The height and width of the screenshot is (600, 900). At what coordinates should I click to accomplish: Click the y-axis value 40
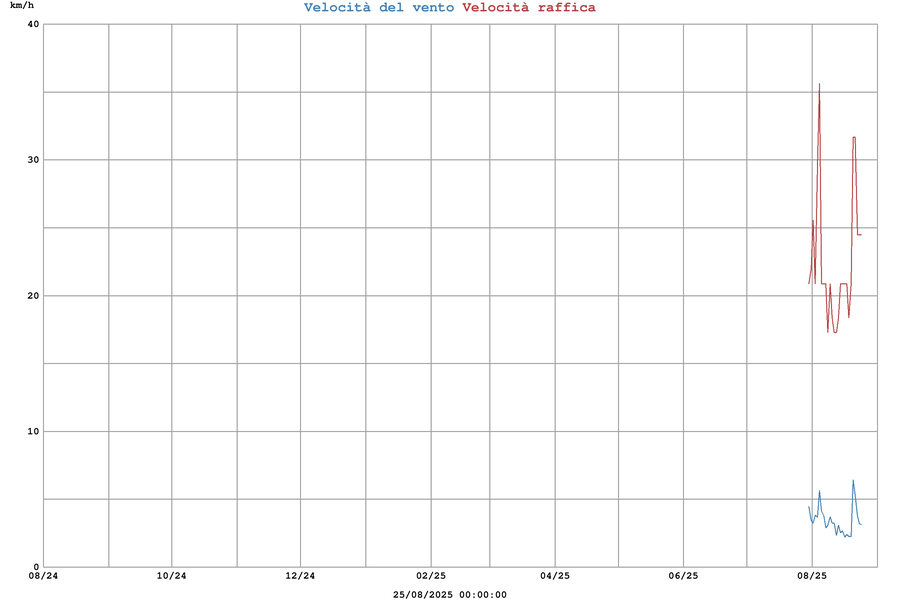pos(33,24)
